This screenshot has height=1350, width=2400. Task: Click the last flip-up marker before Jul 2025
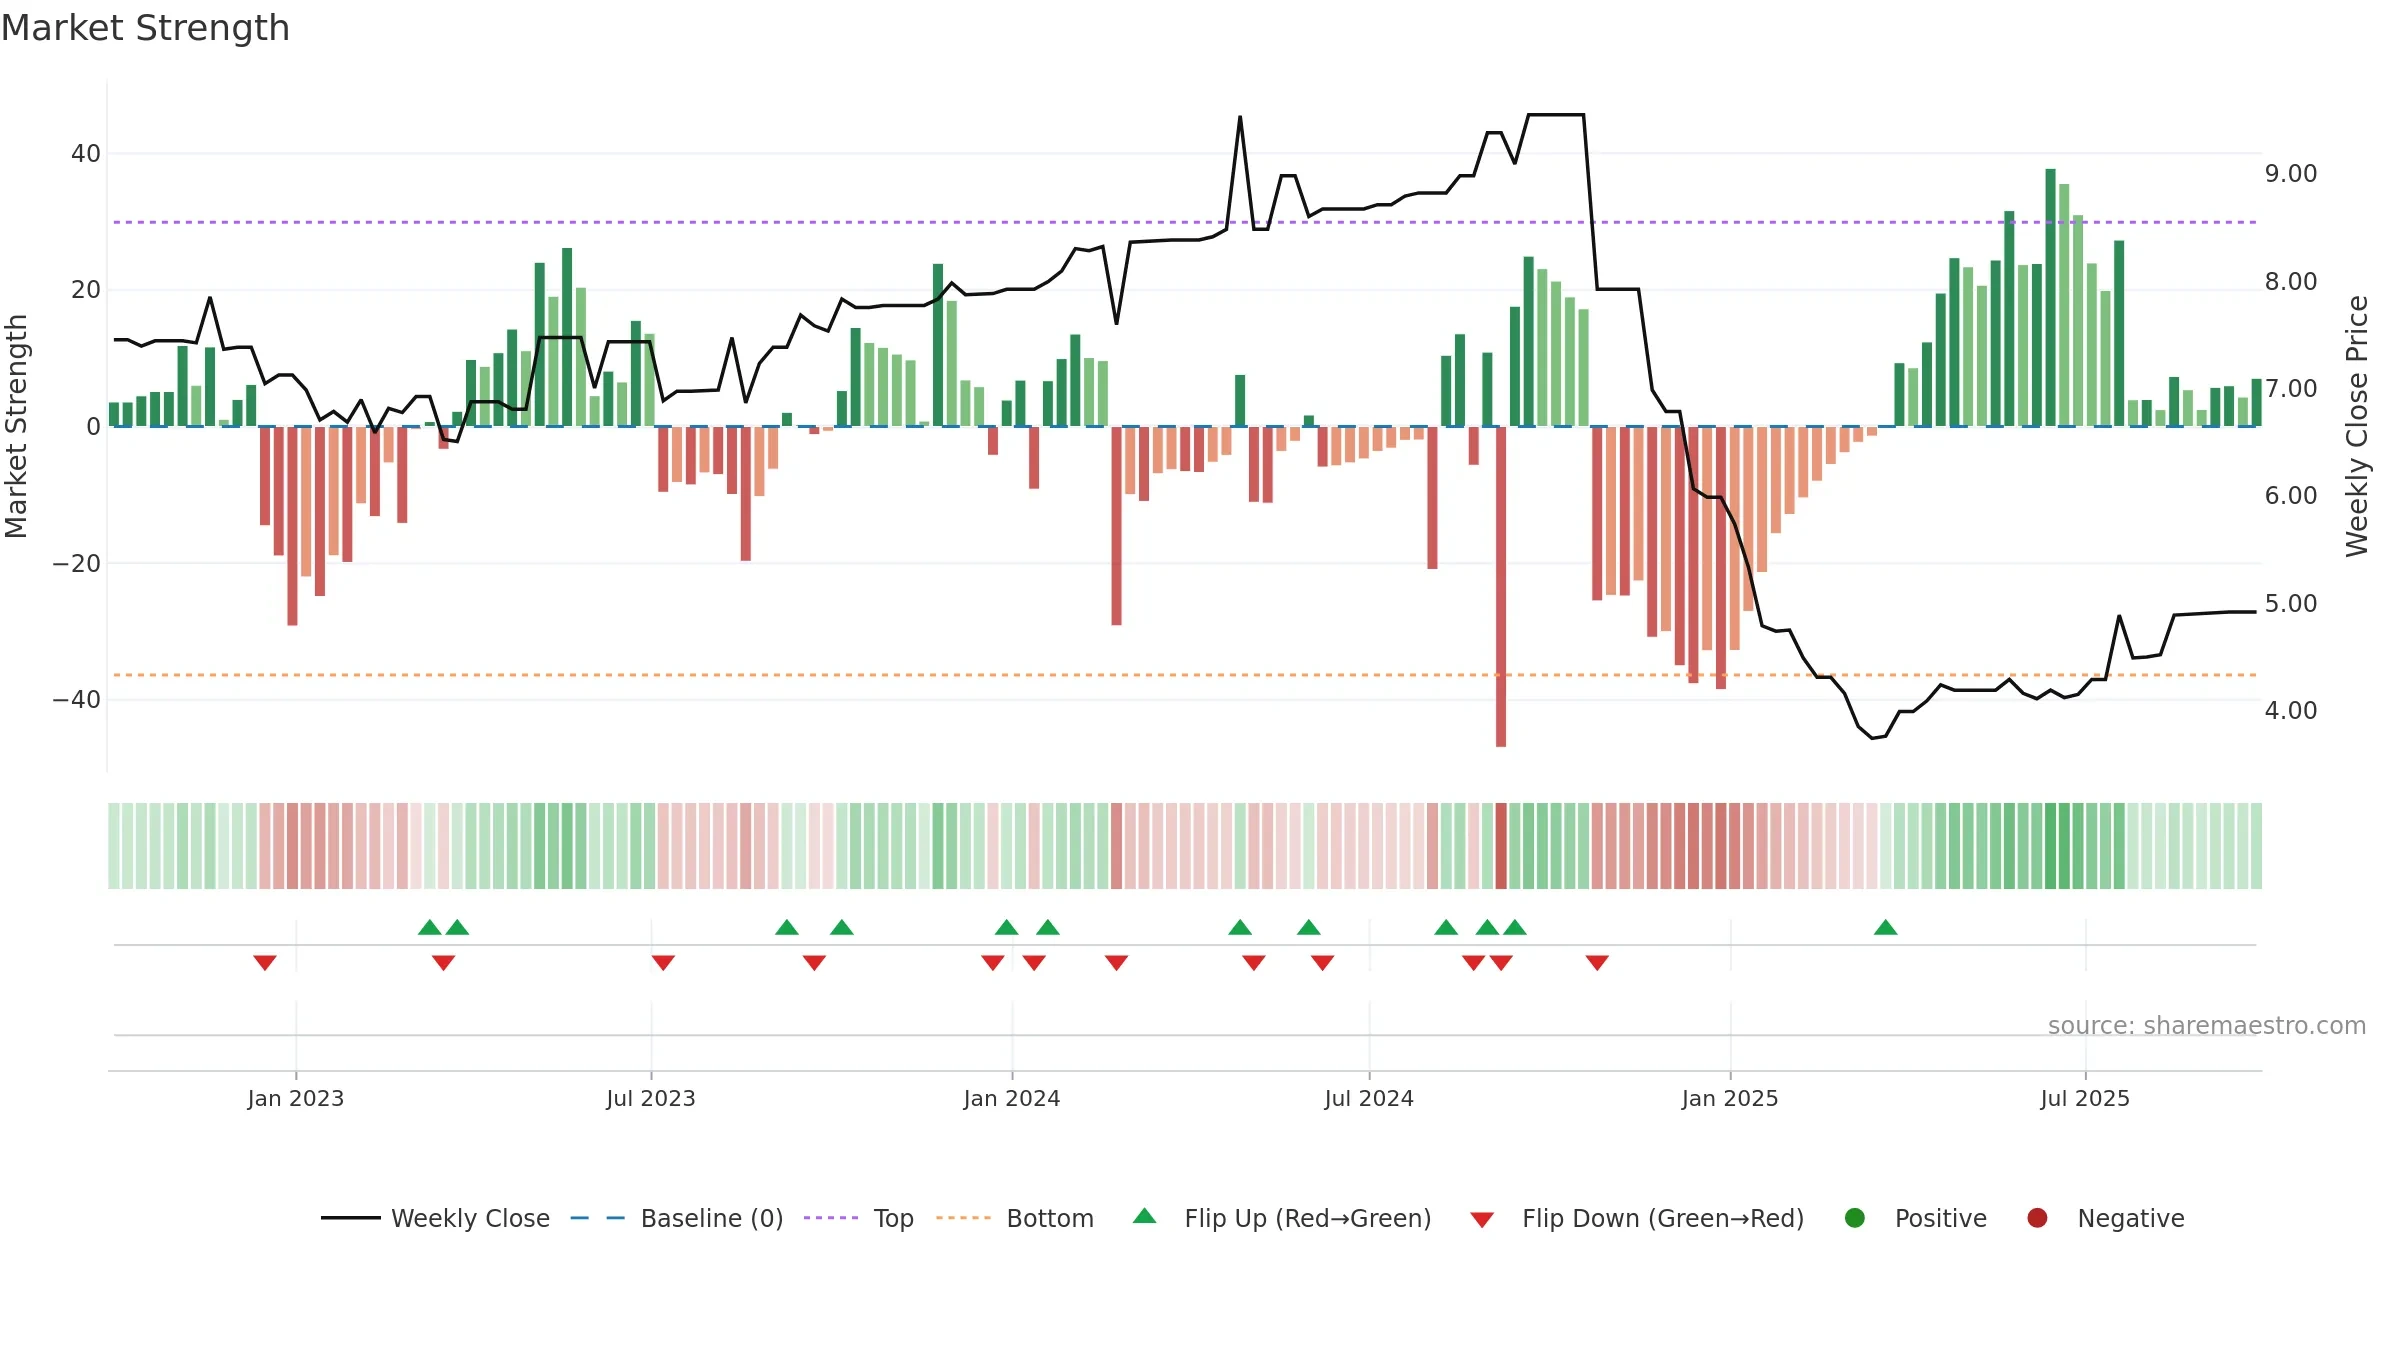(1886, 927)
